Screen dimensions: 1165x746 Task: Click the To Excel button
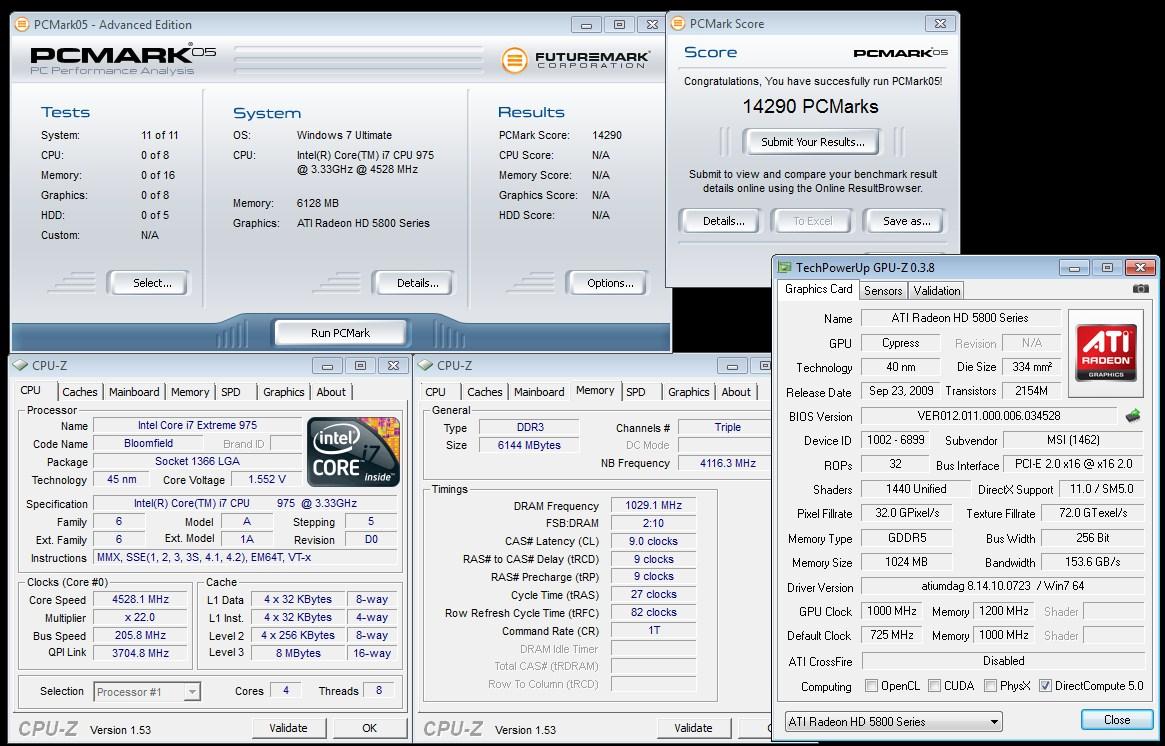point(813,221)
